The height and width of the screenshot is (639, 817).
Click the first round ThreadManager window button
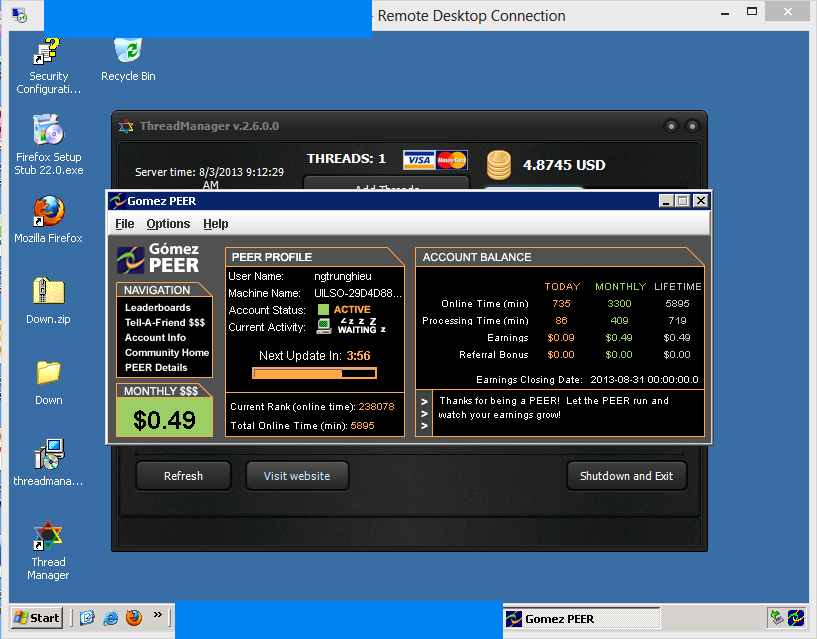[x=671, y=126]
